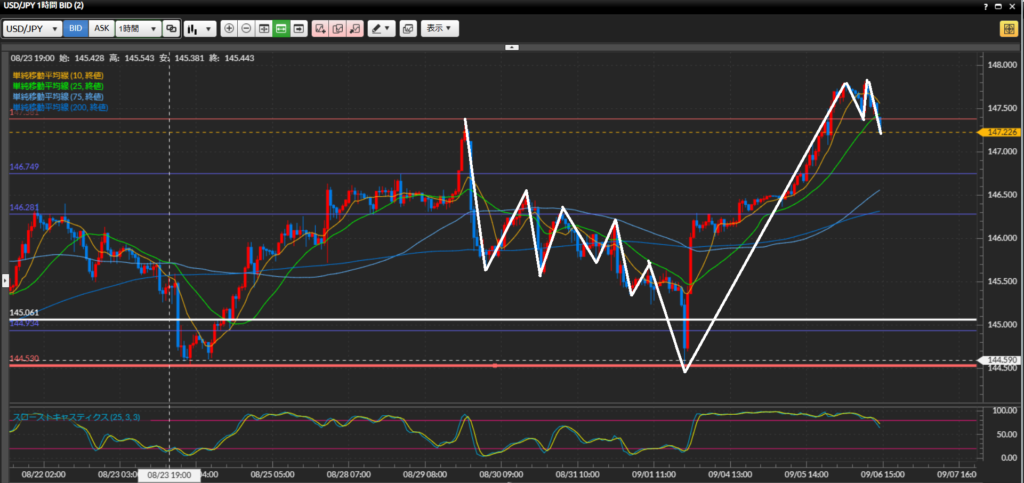Switch price display to BID
The width and height of the screenshot is (1024, 483).
76,29
